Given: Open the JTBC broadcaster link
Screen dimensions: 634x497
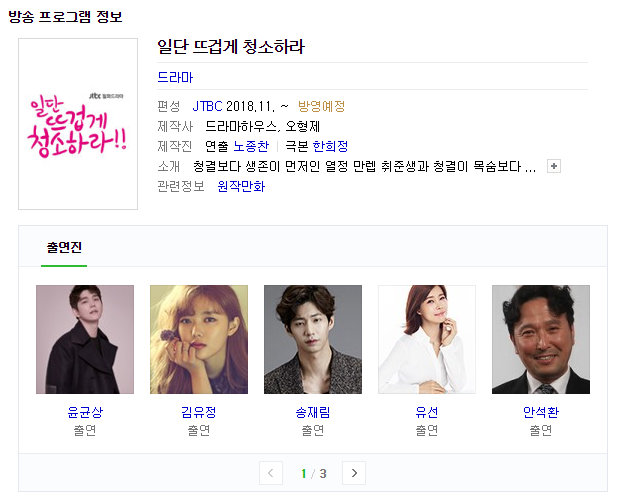Looking at the screenshot, I should click(x=207, y=106).
